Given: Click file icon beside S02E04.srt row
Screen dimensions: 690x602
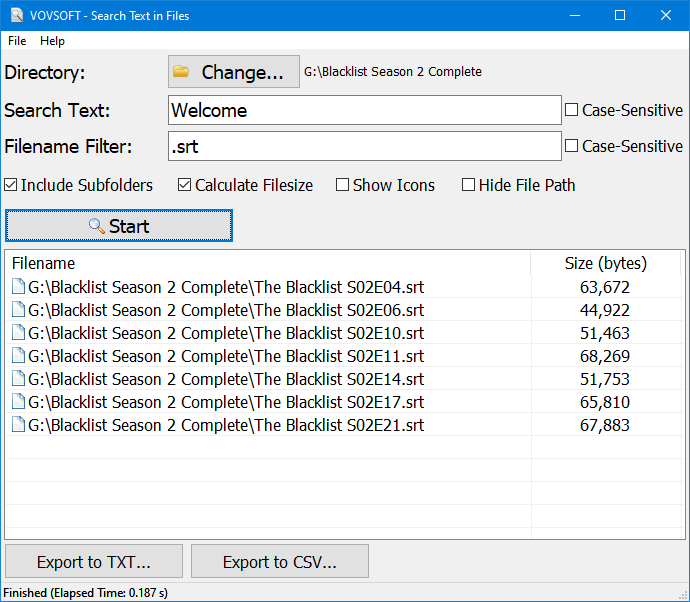Looking at the screenshot, I should click(18, 286).
